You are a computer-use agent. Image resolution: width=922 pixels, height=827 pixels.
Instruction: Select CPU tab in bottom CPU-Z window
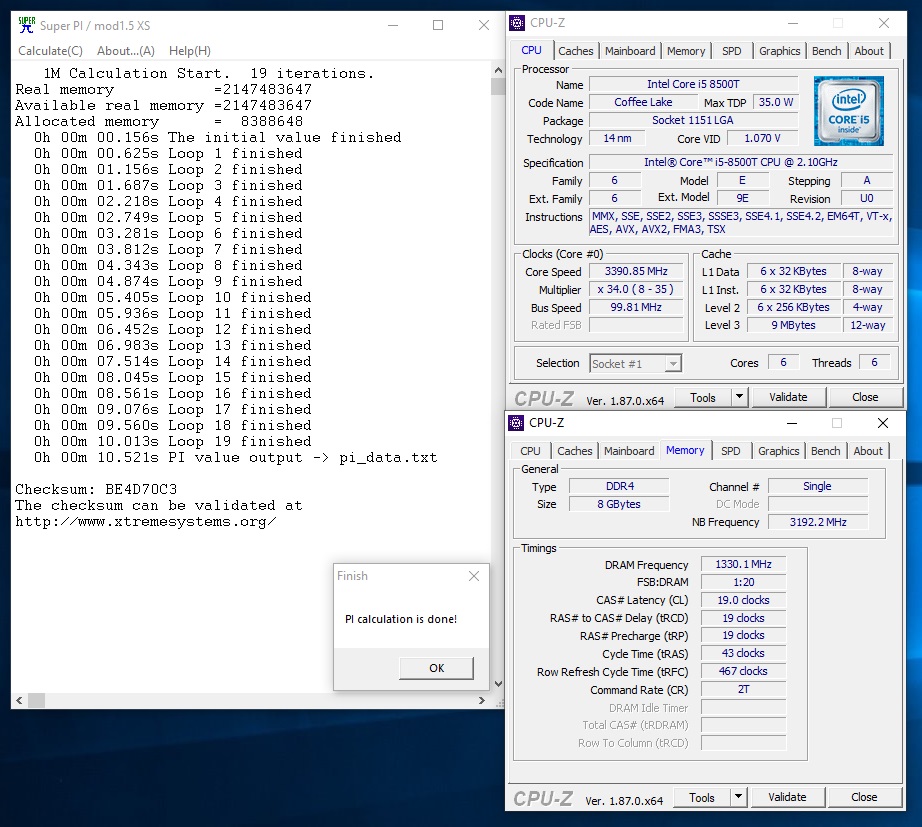(530, 451)
